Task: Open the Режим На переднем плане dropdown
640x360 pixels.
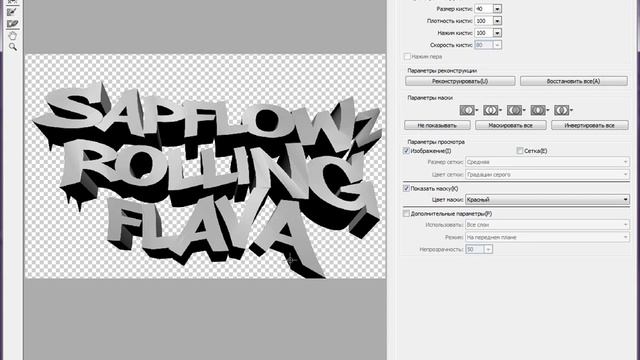Action: (547, 237)
